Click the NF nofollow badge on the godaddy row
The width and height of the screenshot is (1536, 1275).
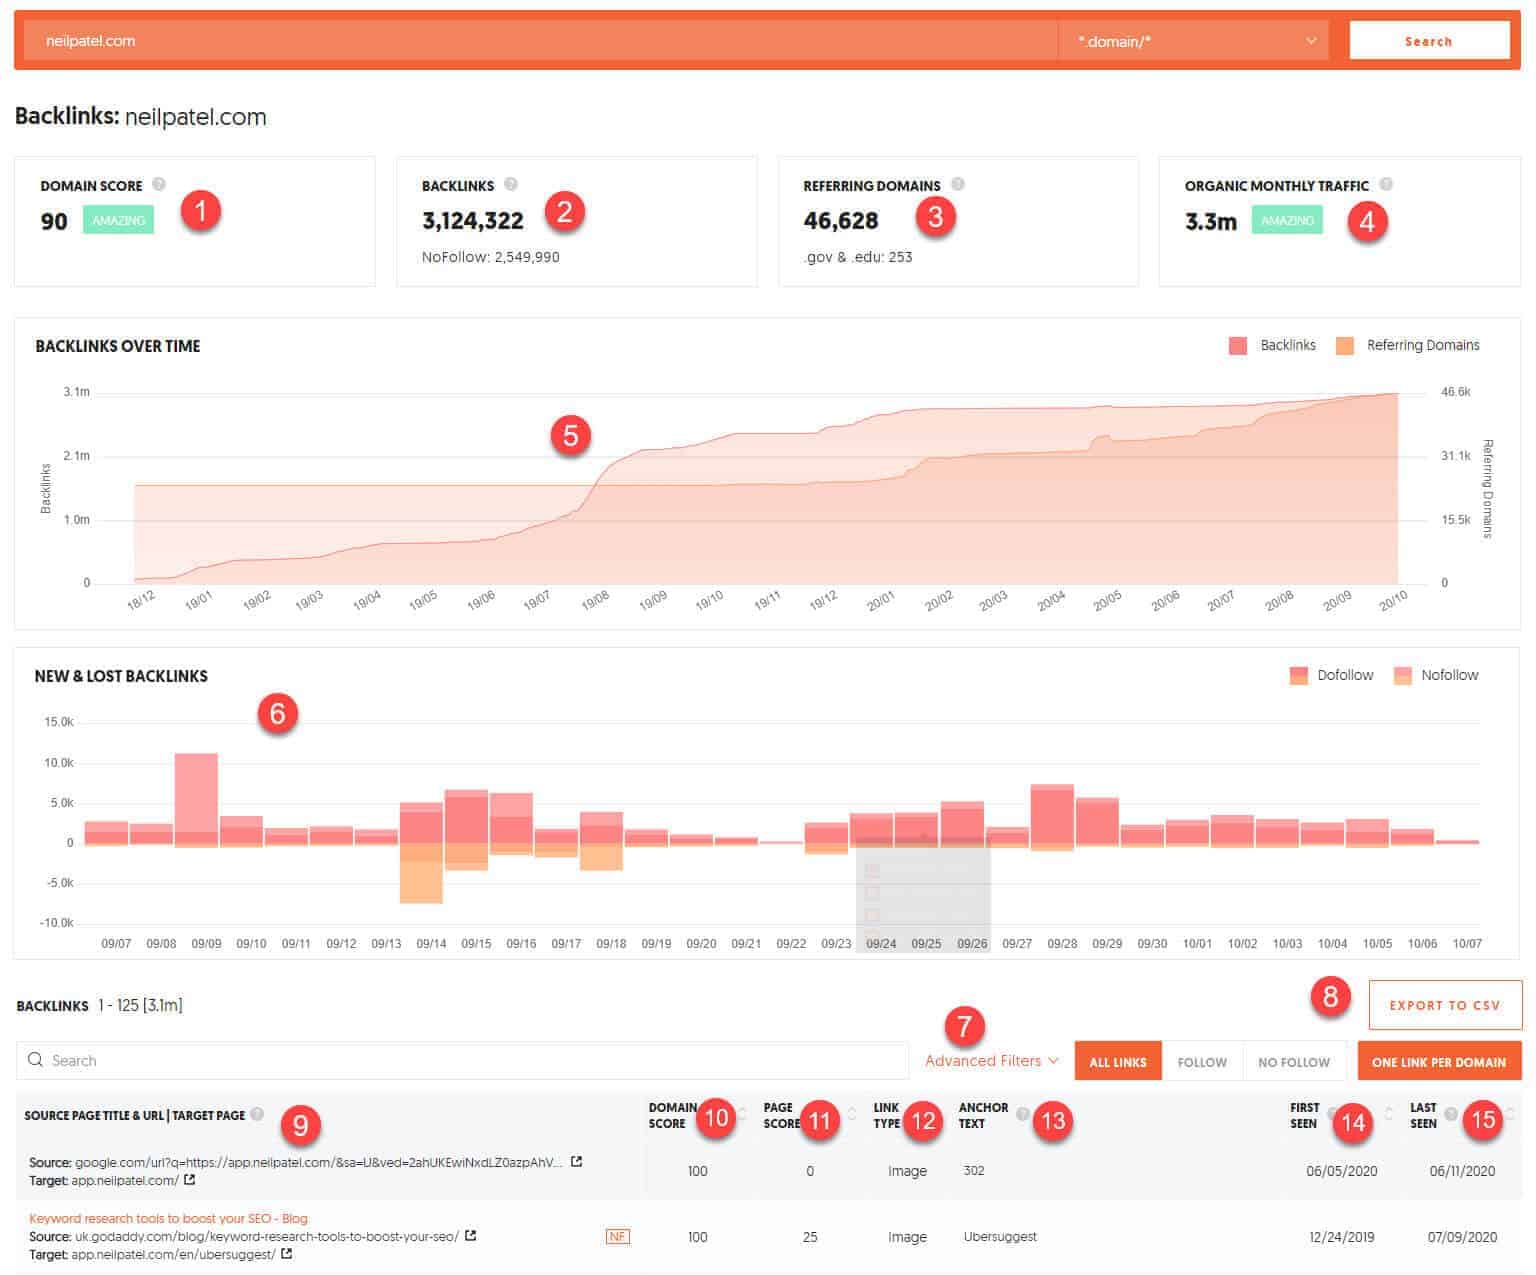click(618, 1237)
